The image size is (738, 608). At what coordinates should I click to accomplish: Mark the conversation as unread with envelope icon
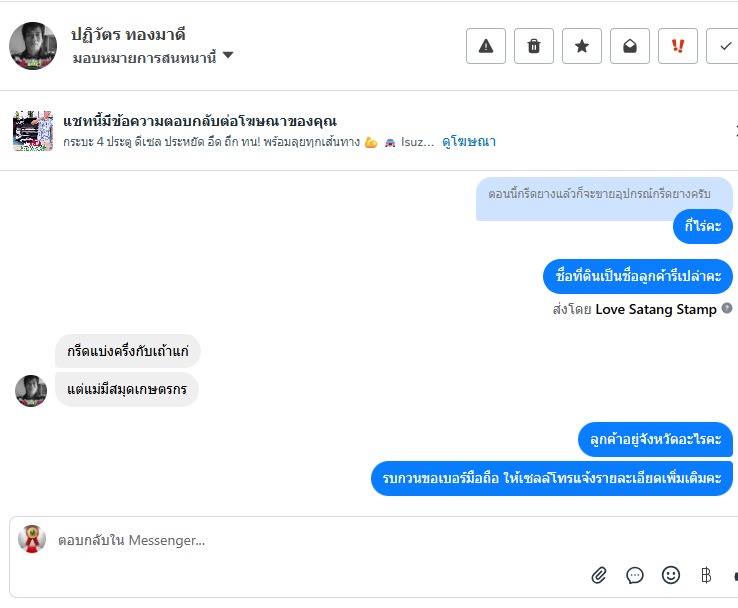point(630,46)
